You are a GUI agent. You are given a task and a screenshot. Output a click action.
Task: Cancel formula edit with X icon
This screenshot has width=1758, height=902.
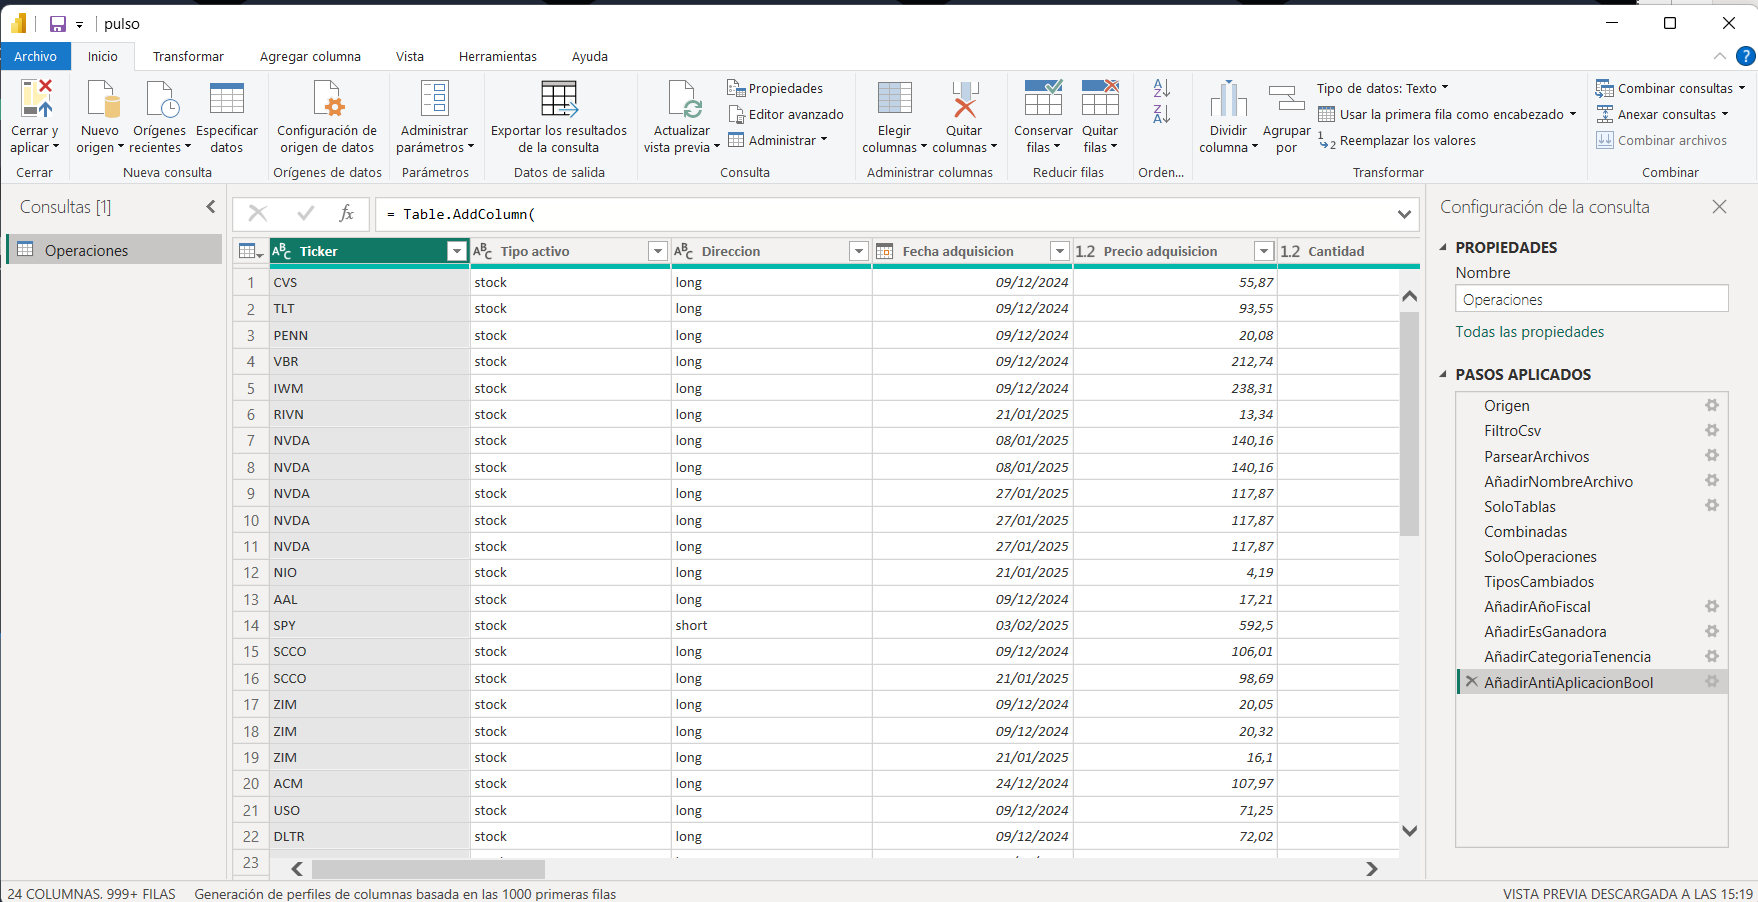point(258,213)
